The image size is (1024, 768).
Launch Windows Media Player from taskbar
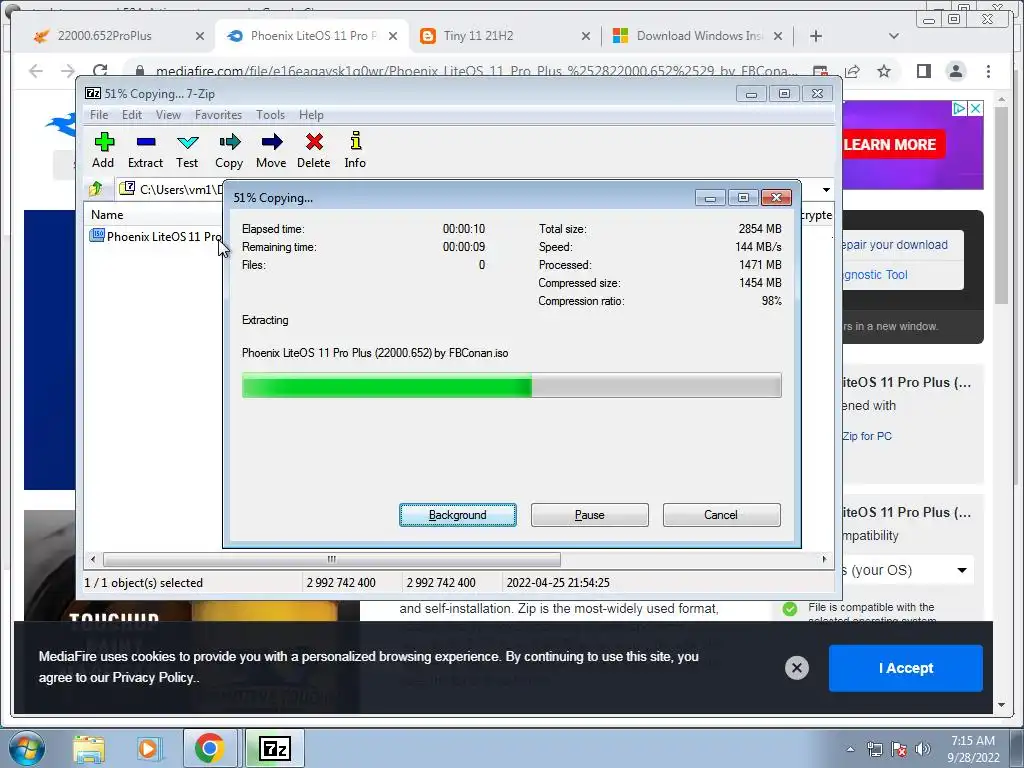point(148,749)
